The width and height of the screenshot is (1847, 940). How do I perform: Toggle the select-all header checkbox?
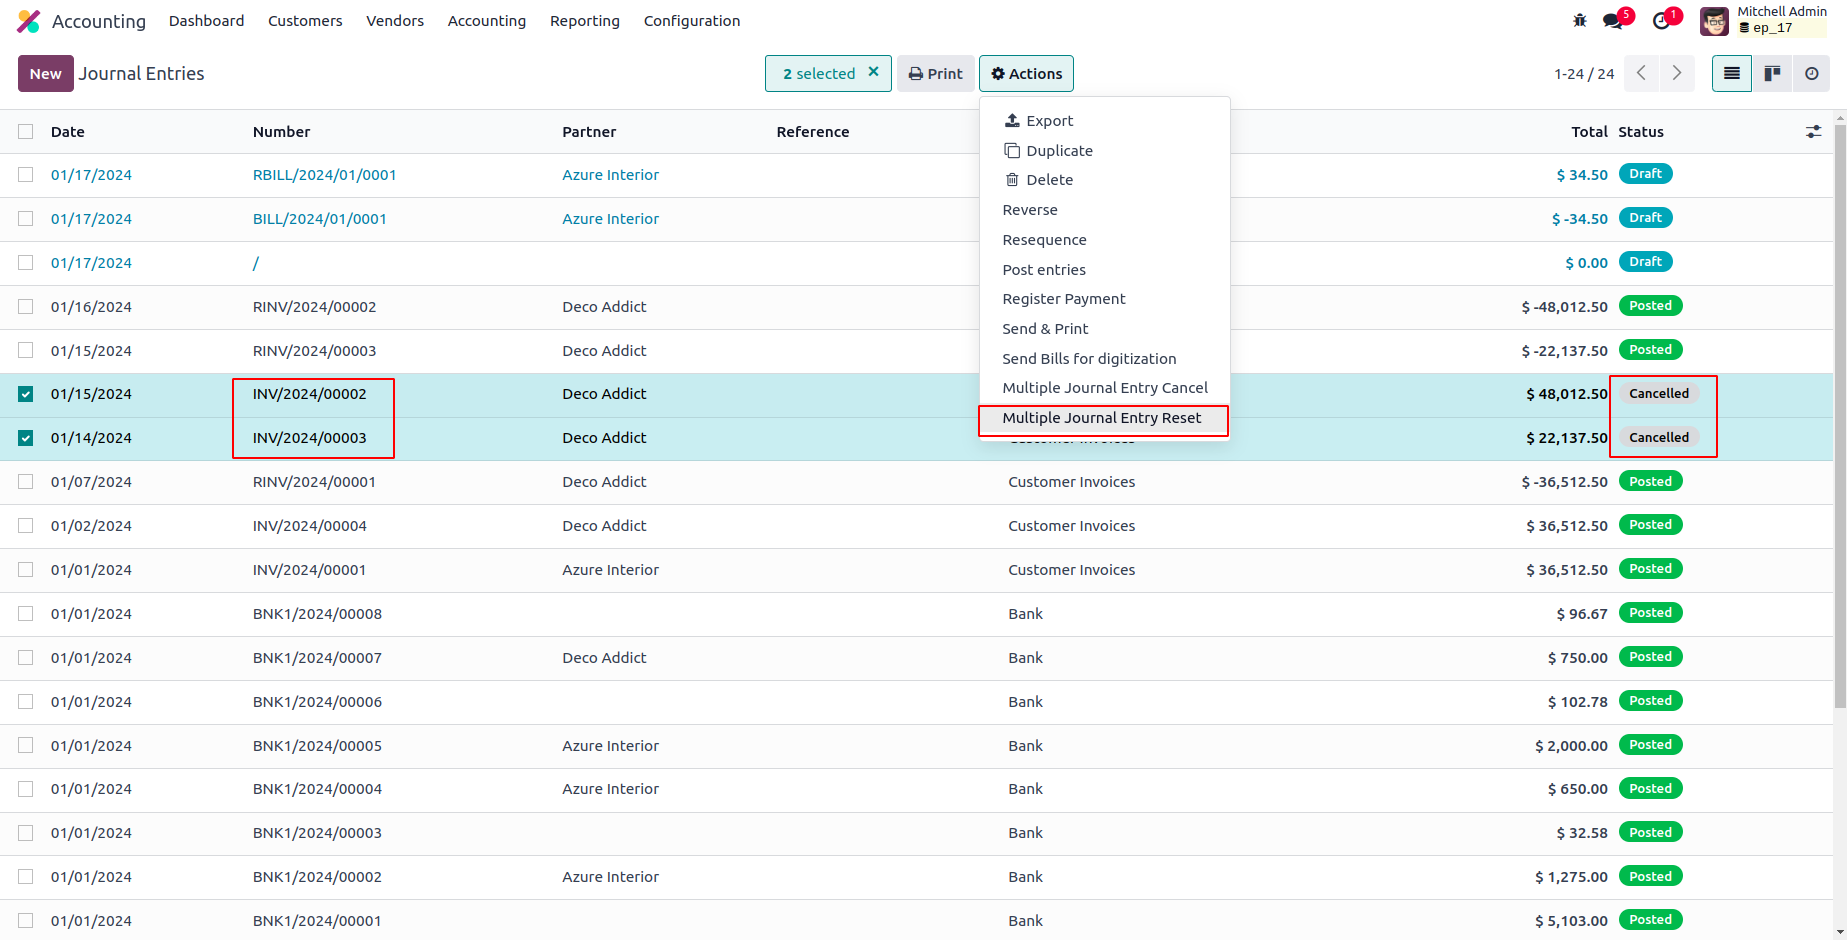click(x=26, y=132)
